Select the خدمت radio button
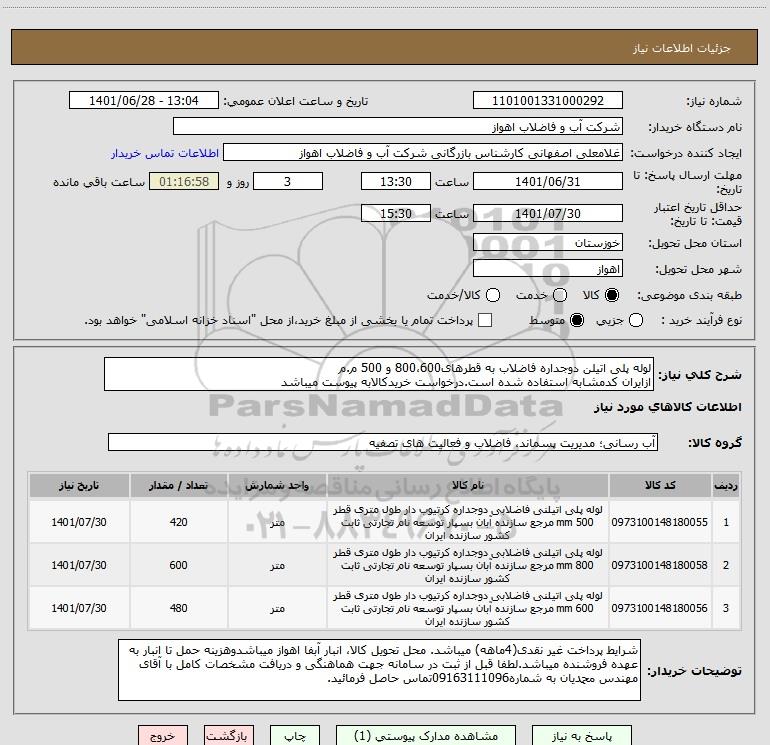 560,295
